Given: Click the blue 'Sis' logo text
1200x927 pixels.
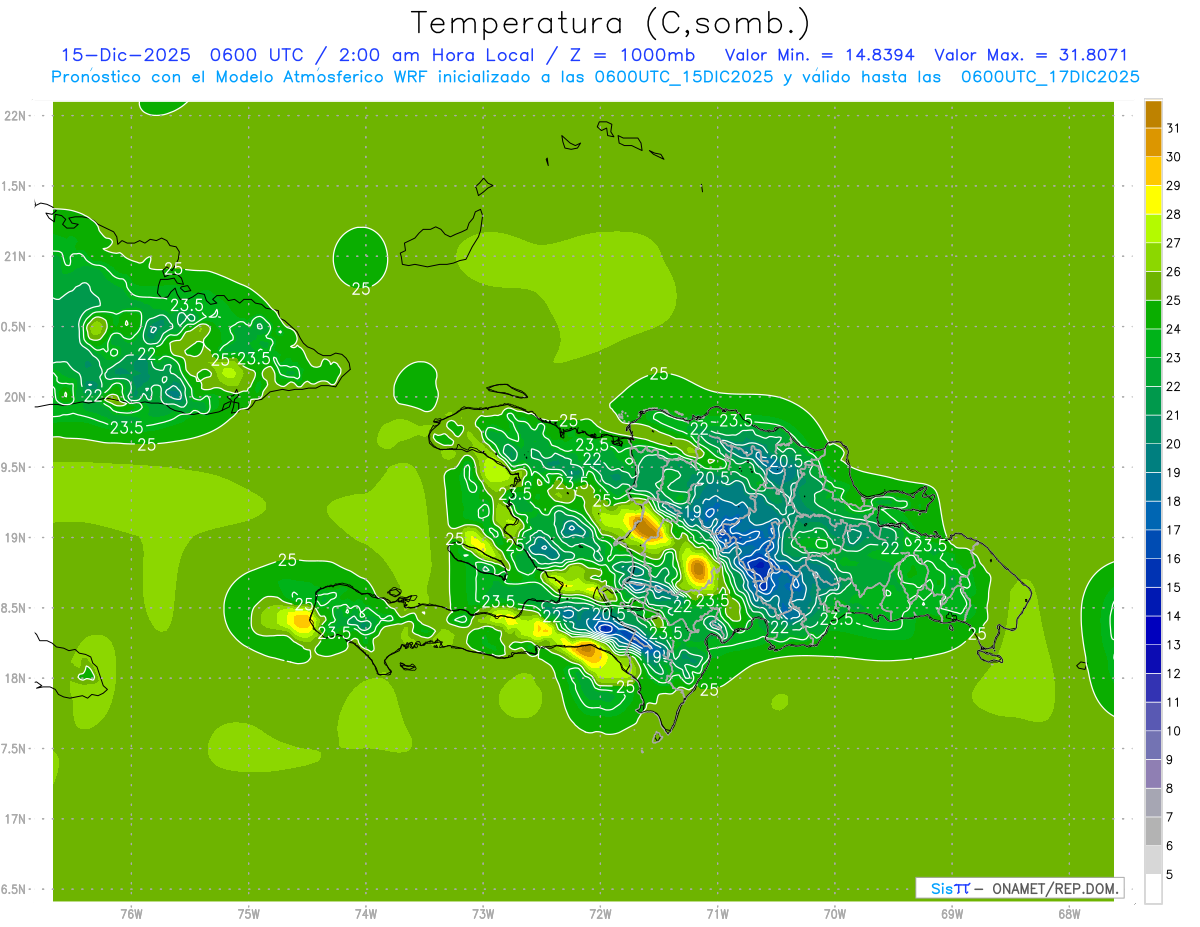Looking at the screenshot, I should tap(943, 888).
